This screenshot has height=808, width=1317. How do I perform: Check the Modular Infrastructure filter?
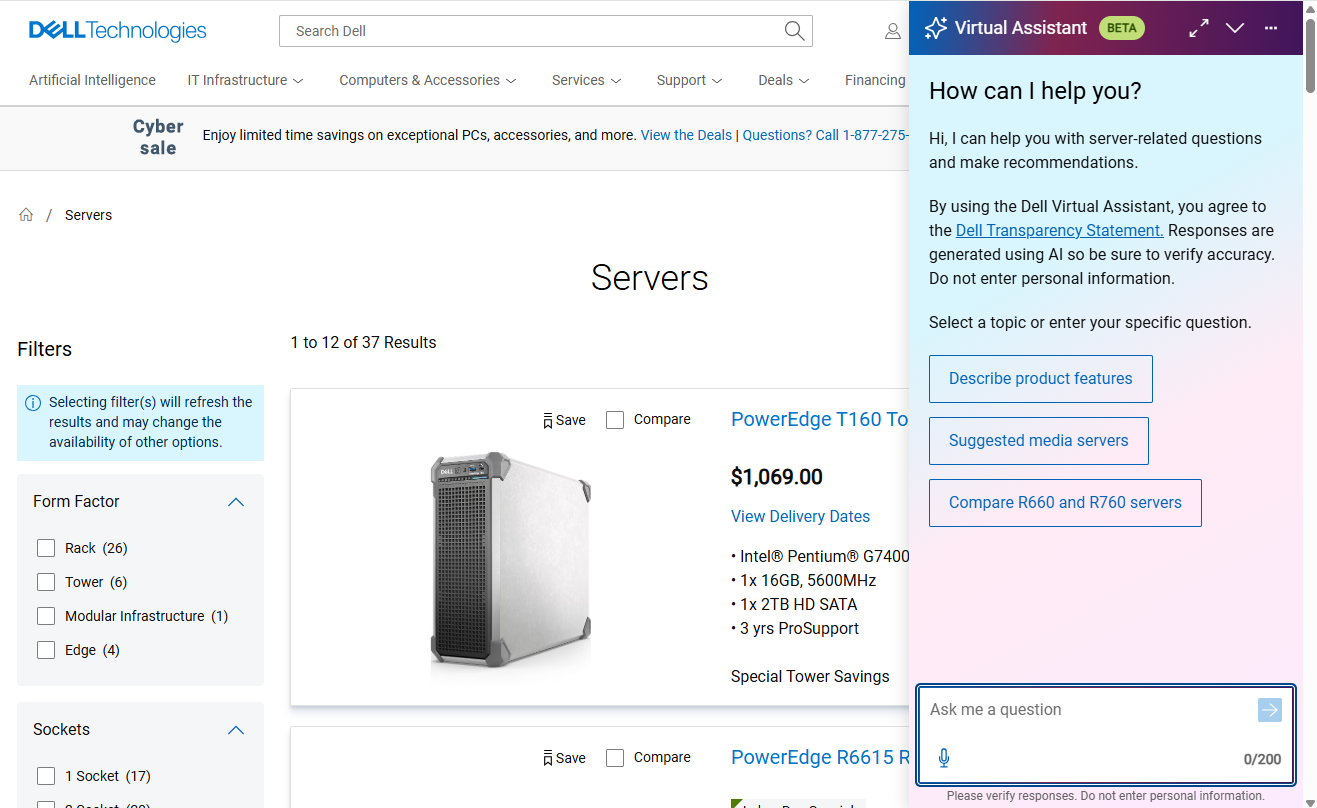[x=46, y=616]
